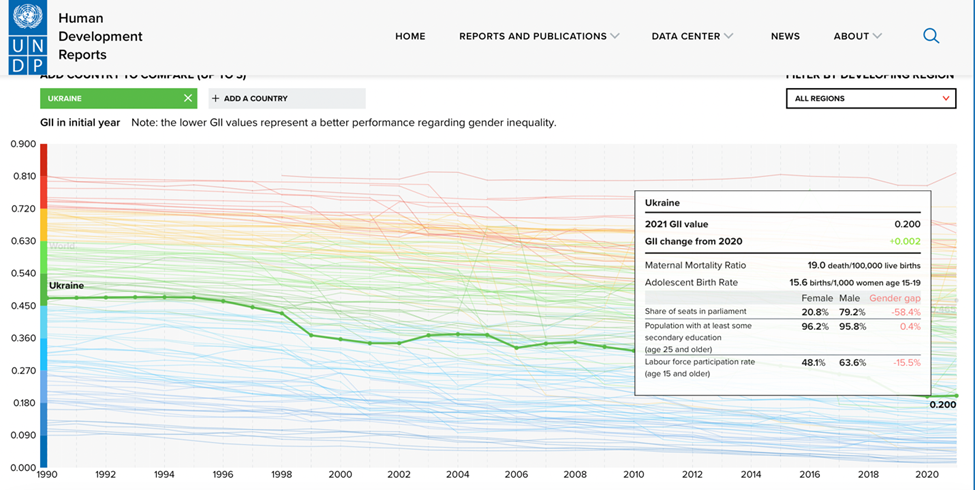Click the Adolescent Birth Rate row
Screen dimensions: 975x490
tap(782, 282)
